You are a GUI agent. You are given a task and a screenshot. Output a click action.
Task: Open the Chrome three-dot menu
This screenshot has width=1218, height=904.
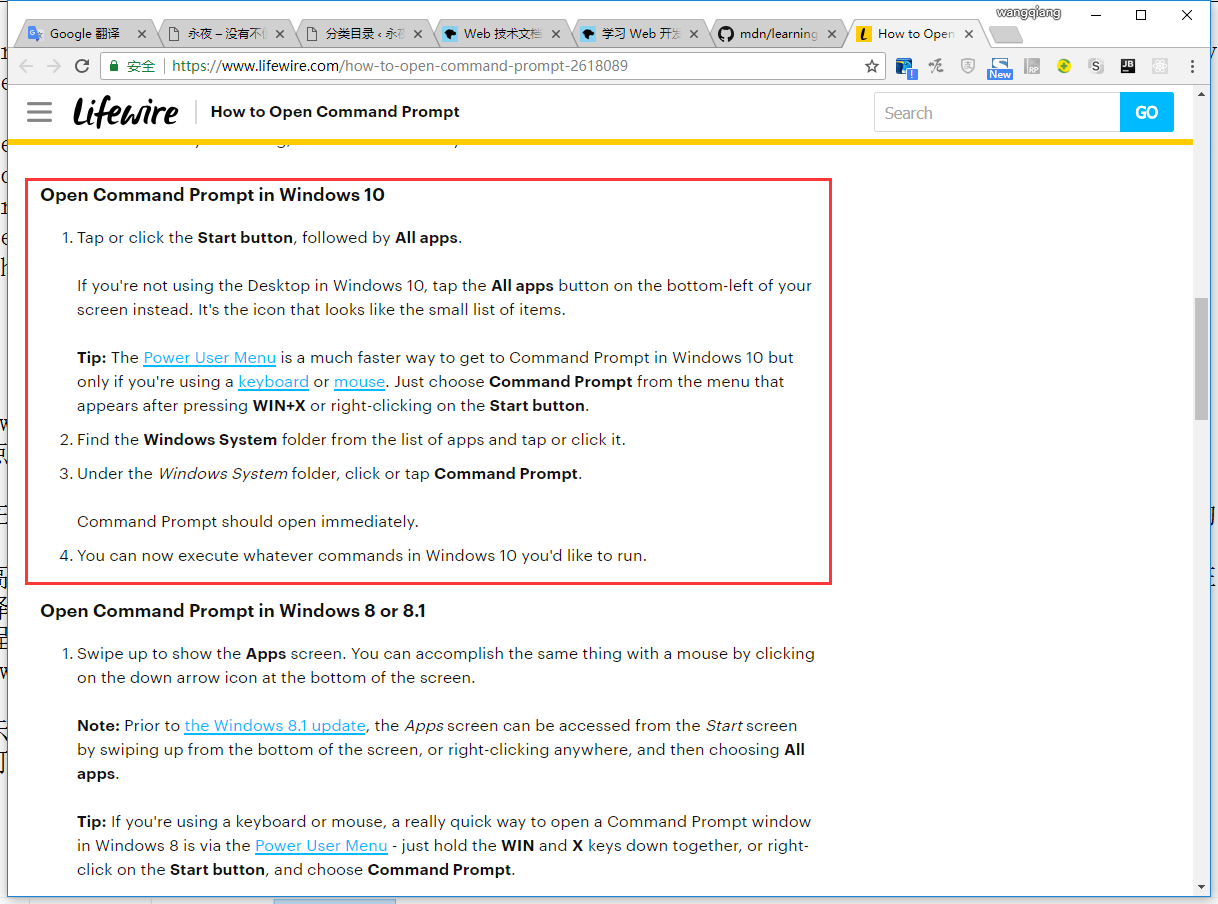(x=1192, y=66)
